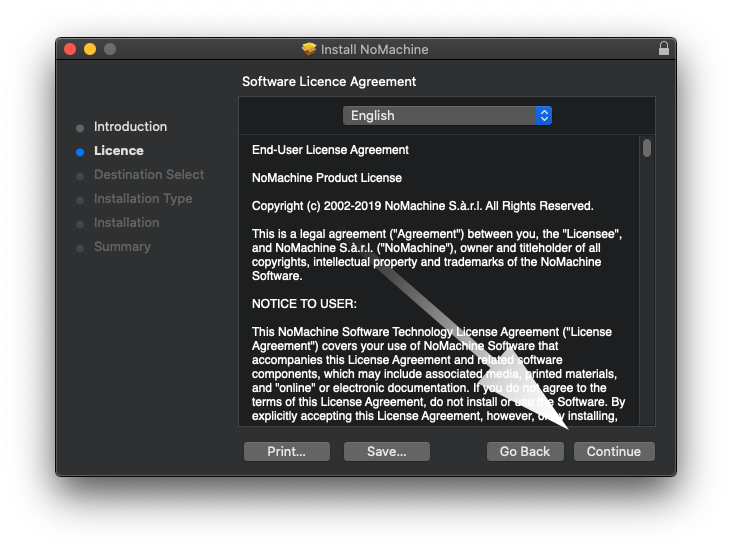Click the 'NOTICE TO USER:' text

tap(304, 304)
